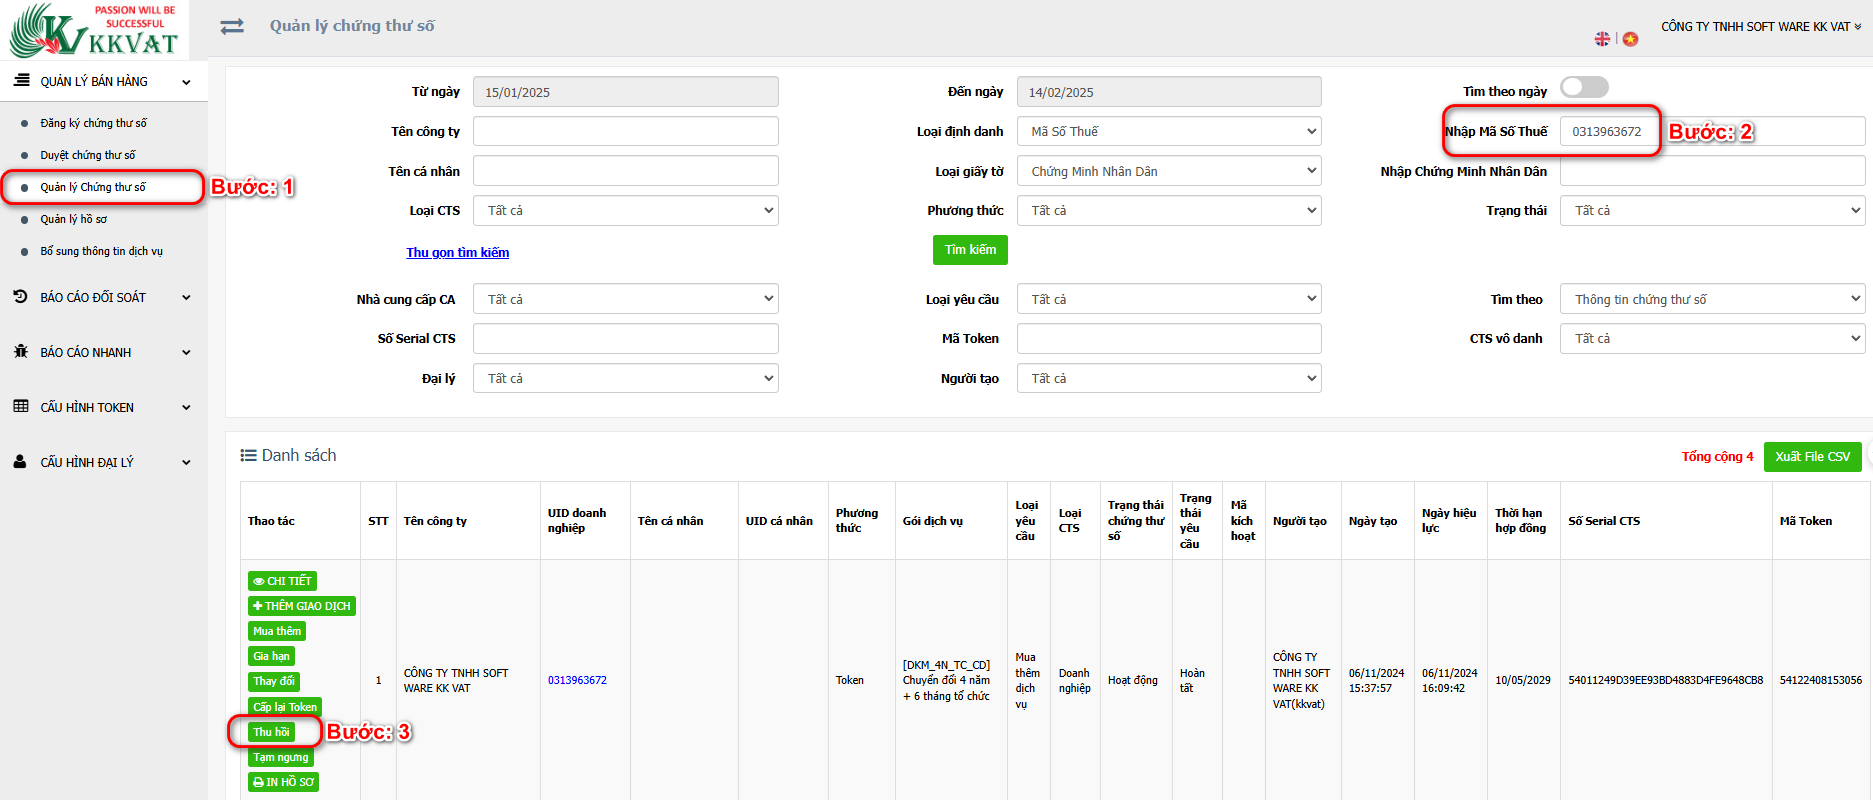
Task: Expand the Trạng thái dropdown
Action: (x=1712, y=211)
